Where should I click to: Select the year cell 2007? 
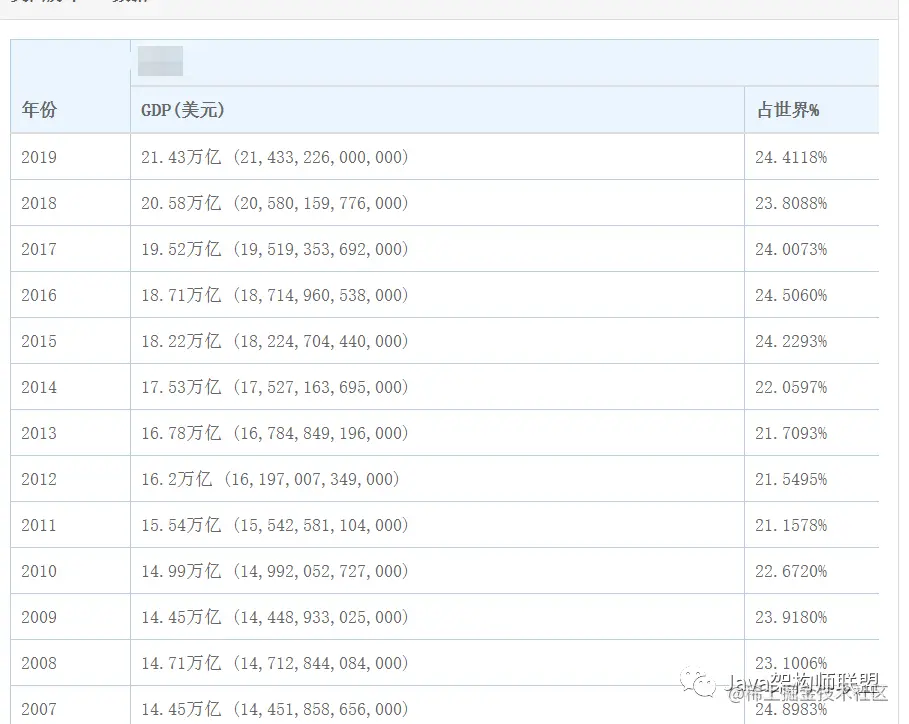click(x=39, y=709)
